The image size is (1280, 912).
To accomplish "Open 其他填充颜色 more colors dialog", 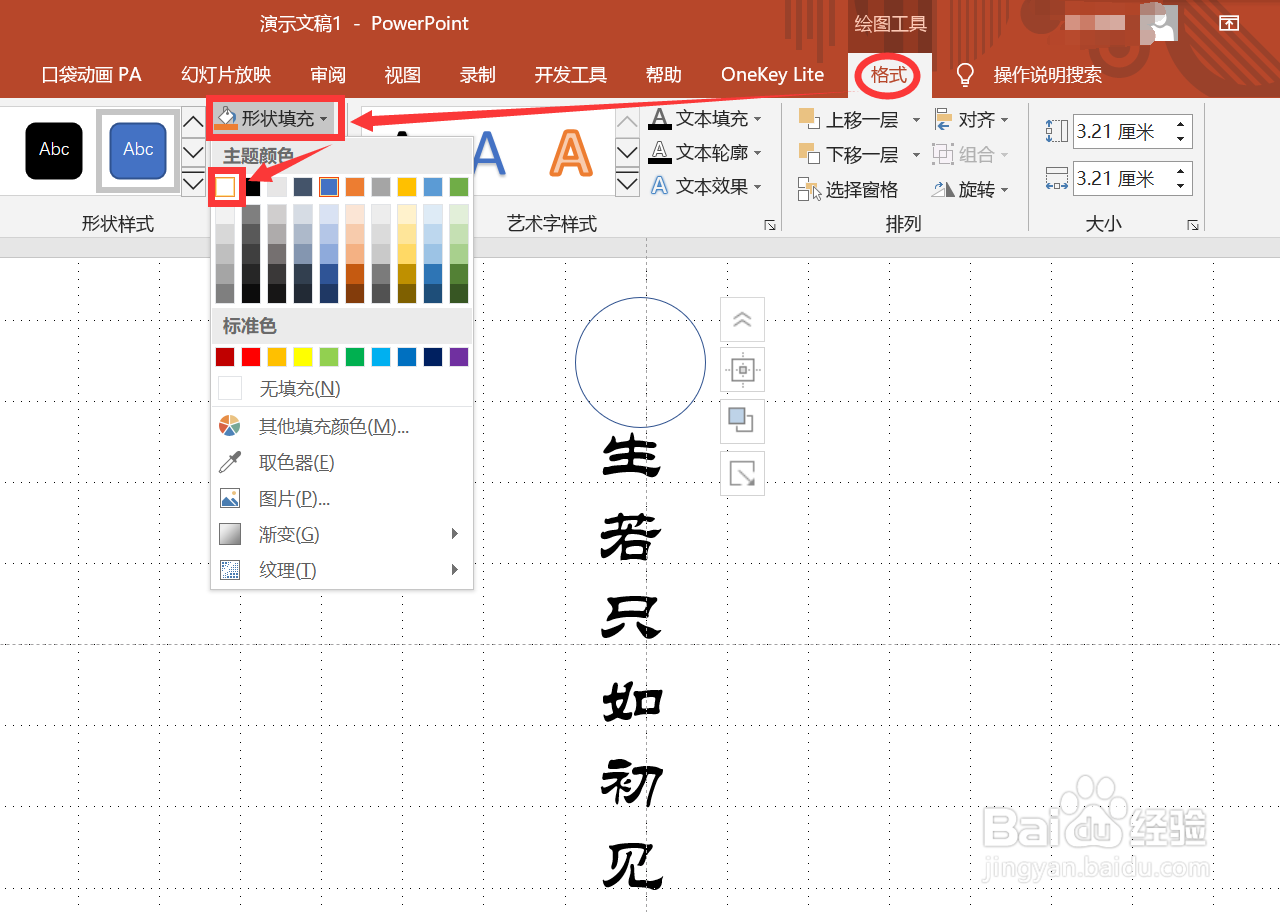I will click(342, 427).
